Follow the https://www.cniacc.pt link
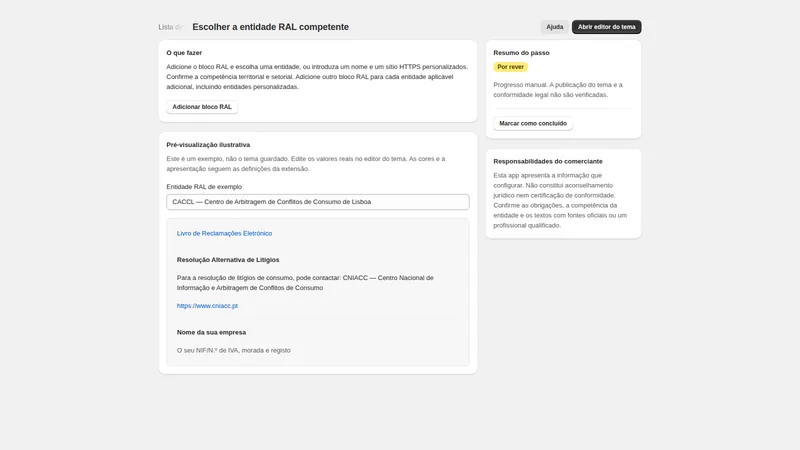The image size is (800, 450). (207, 306)
